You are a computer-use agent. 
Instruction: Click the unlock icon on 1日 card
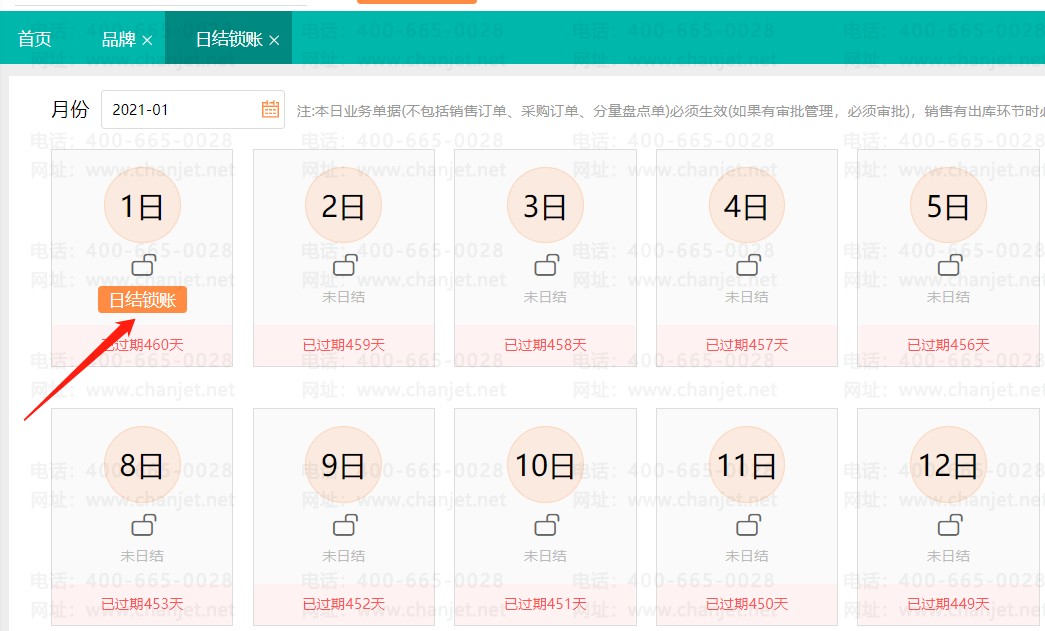pyautogui.click(x=143, y=265)
